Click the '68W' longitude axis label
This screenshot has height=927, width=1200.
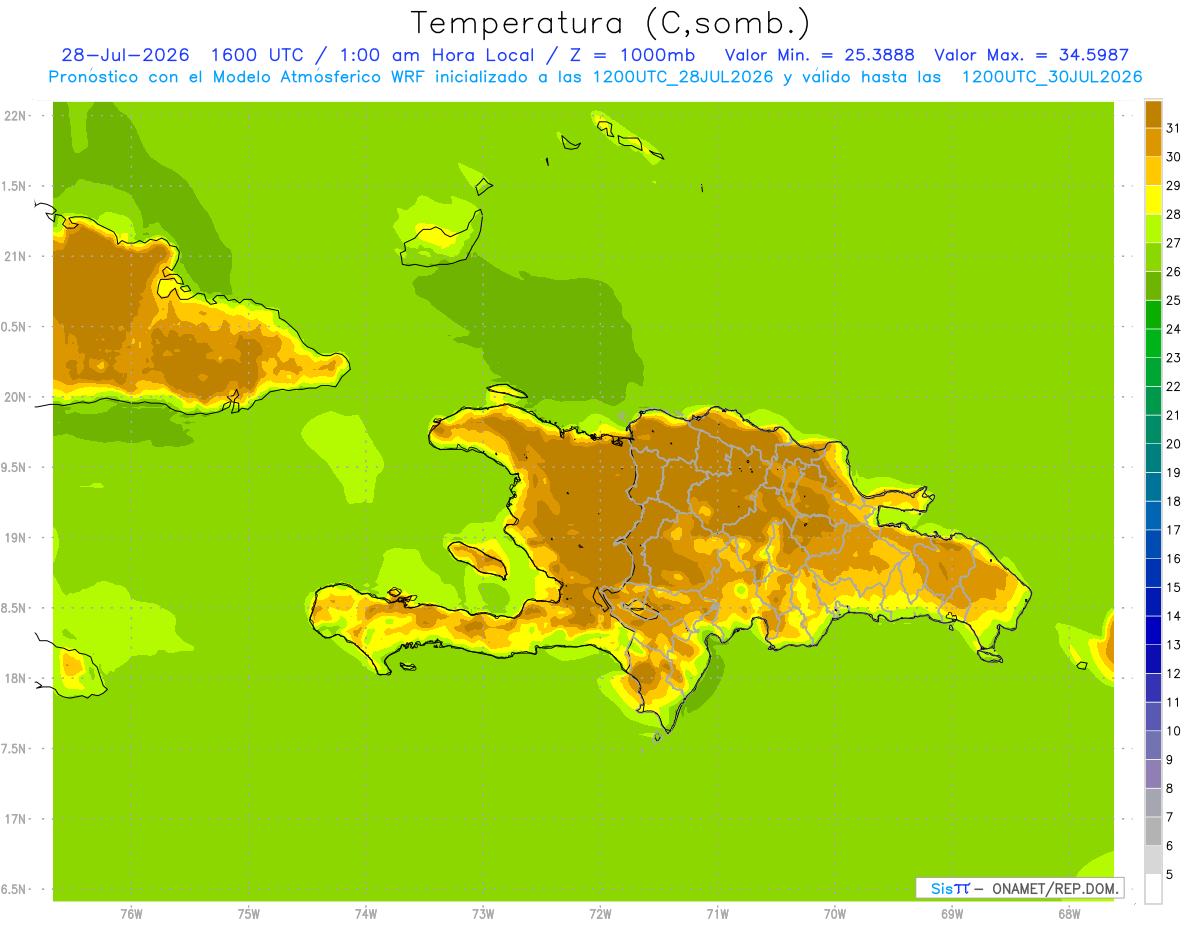1069,914
